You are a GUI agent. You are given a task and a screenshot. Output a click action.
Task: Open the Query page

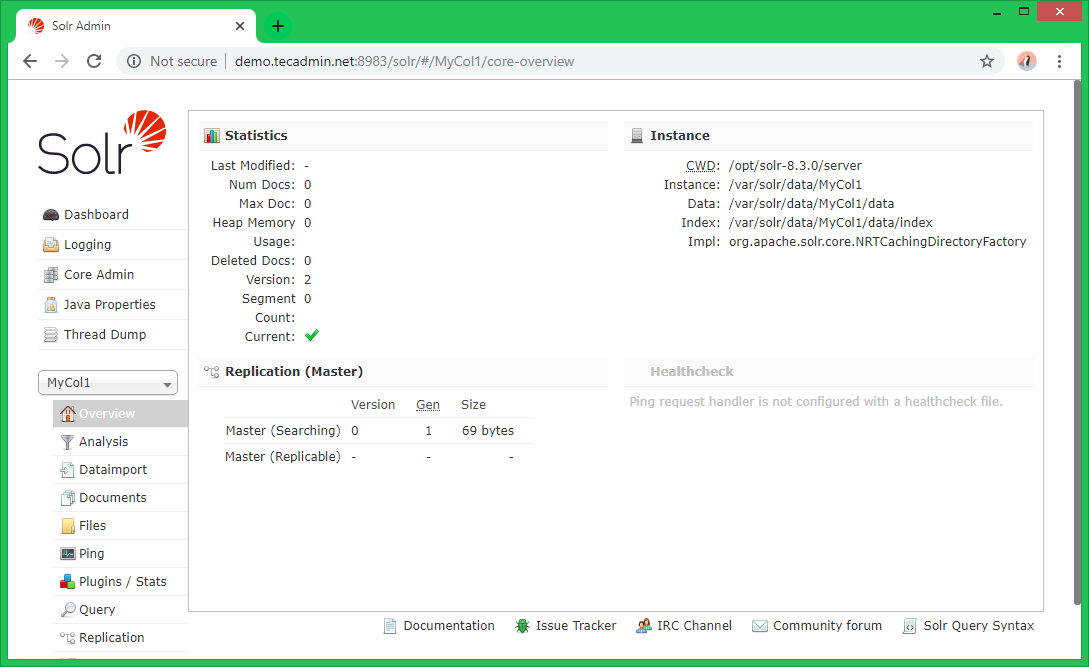click(97, 609)
